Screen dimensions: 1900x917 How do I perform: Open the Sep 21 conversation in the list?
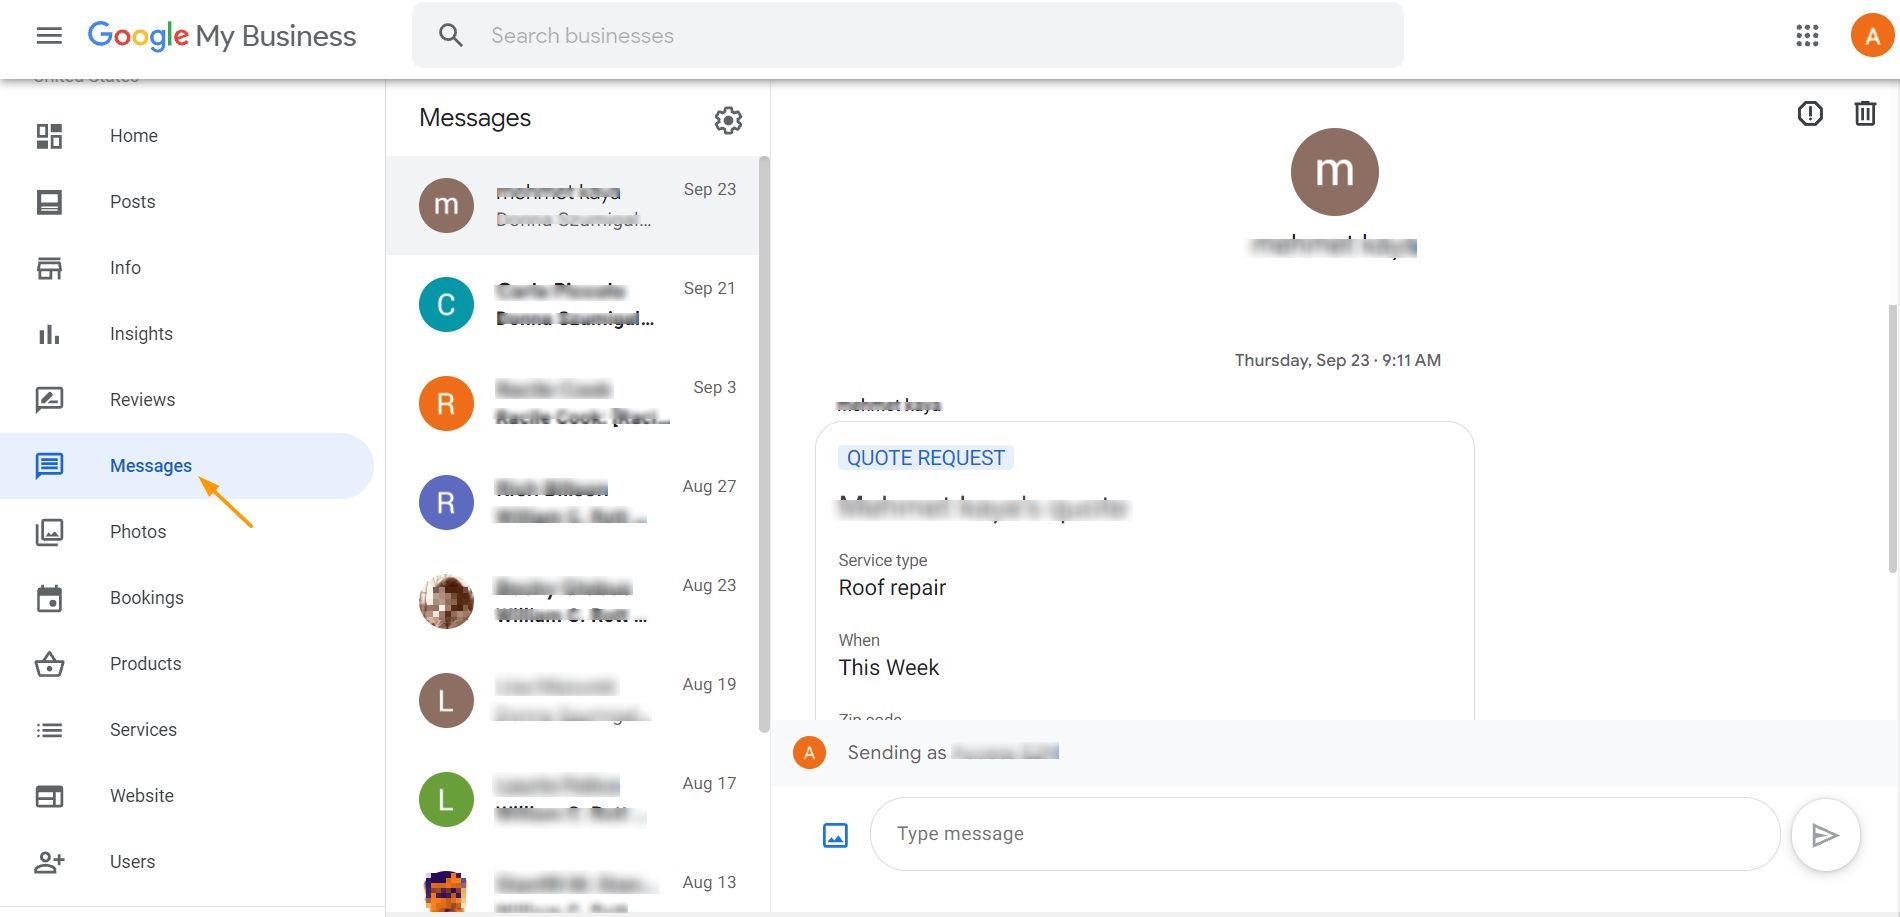(575, 303)
